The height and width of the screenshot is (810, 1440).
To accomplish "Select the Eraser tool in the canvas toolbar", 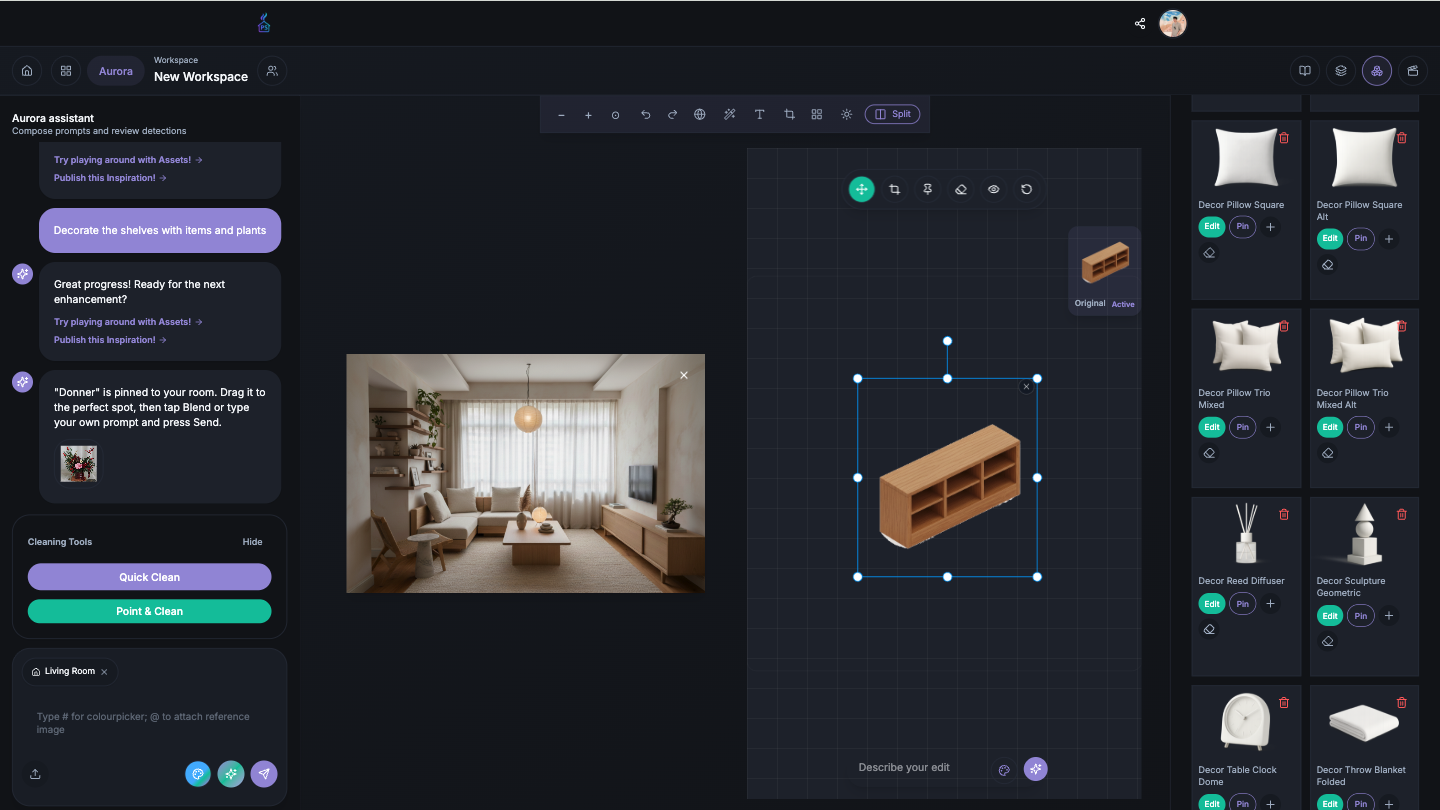I will click(960, 189).
